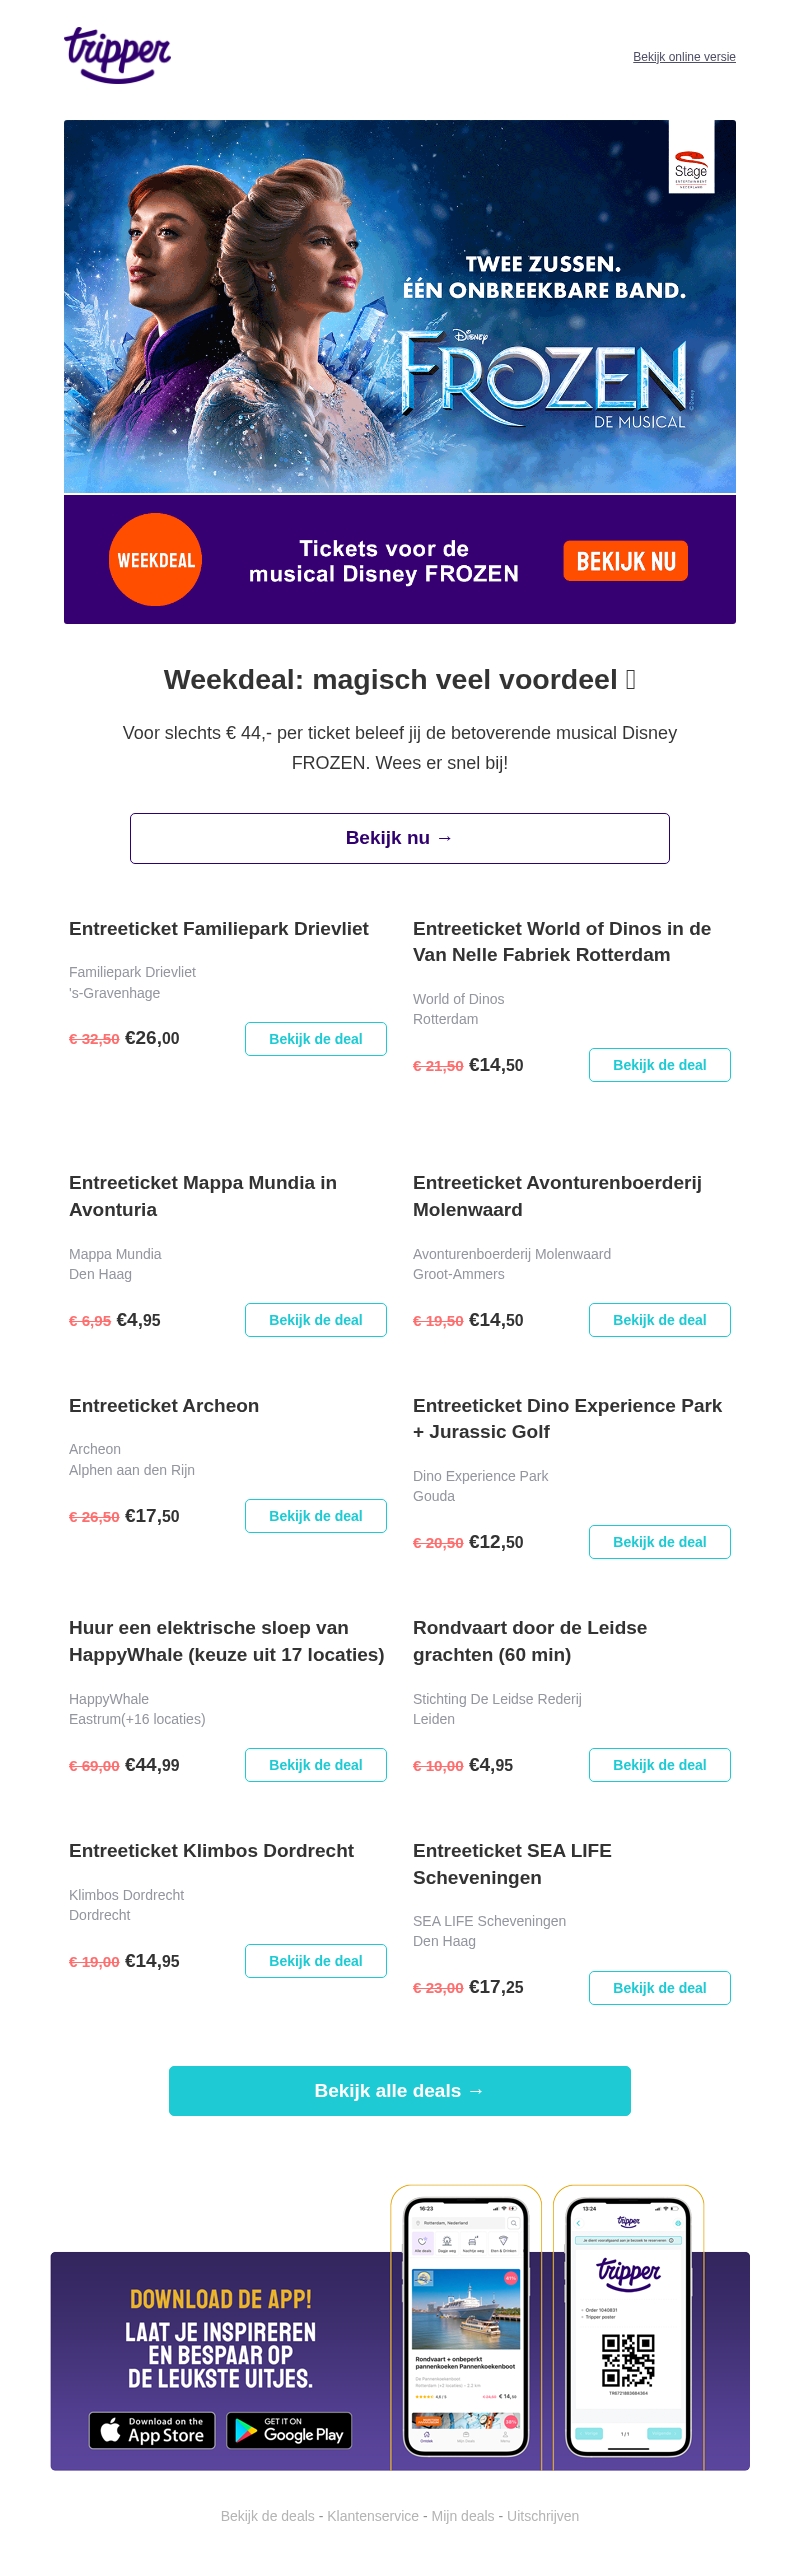Click the Uitschrijven footer link
This screenshot has width=800, height=2563.
tap(543, 2516)
